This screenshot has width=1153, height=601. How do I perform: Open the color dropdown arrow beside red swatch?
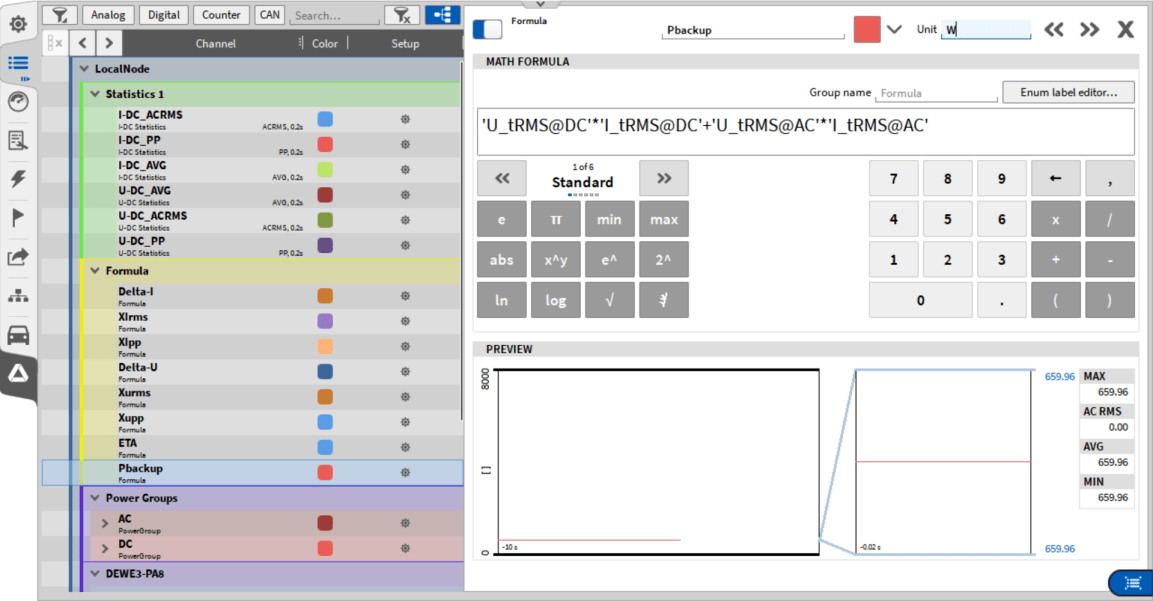point(894,30)
